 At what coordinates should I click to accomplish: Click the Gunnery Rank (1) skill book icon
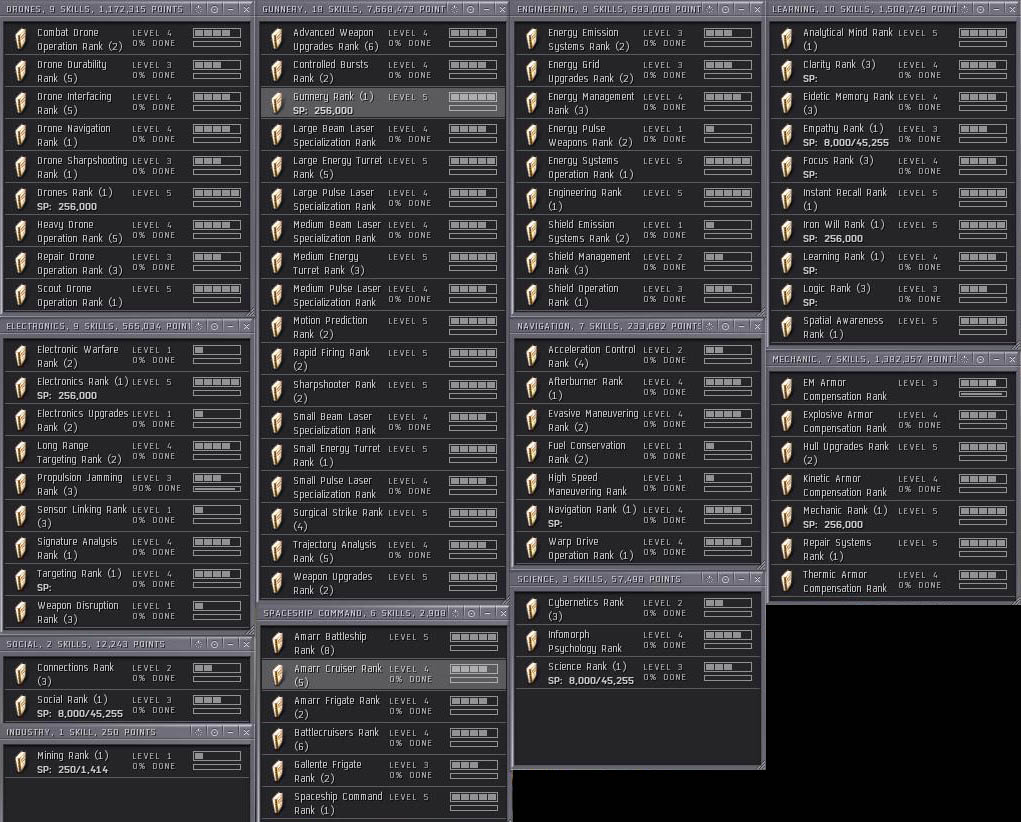coord(277,103)
